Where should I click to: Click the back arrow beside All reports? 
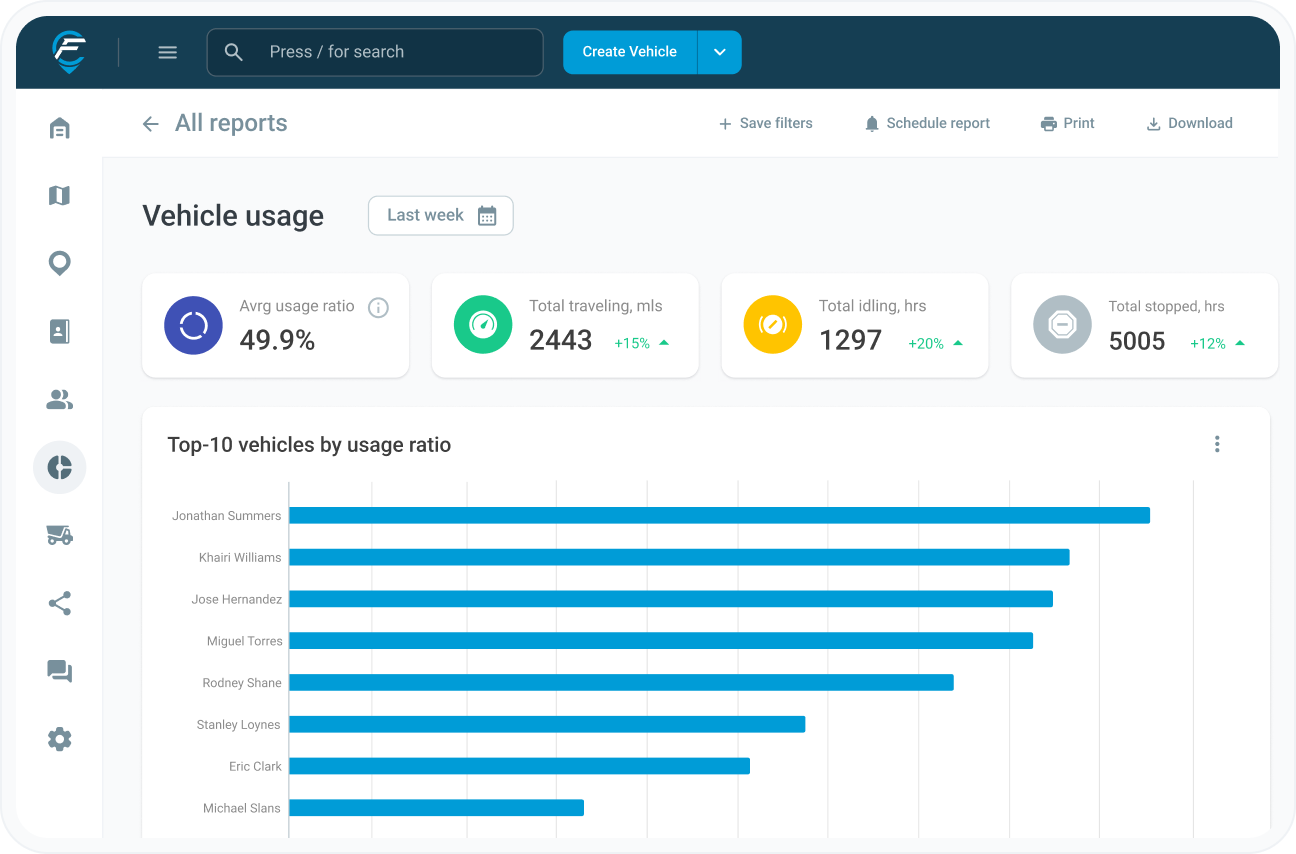point(151,124)
